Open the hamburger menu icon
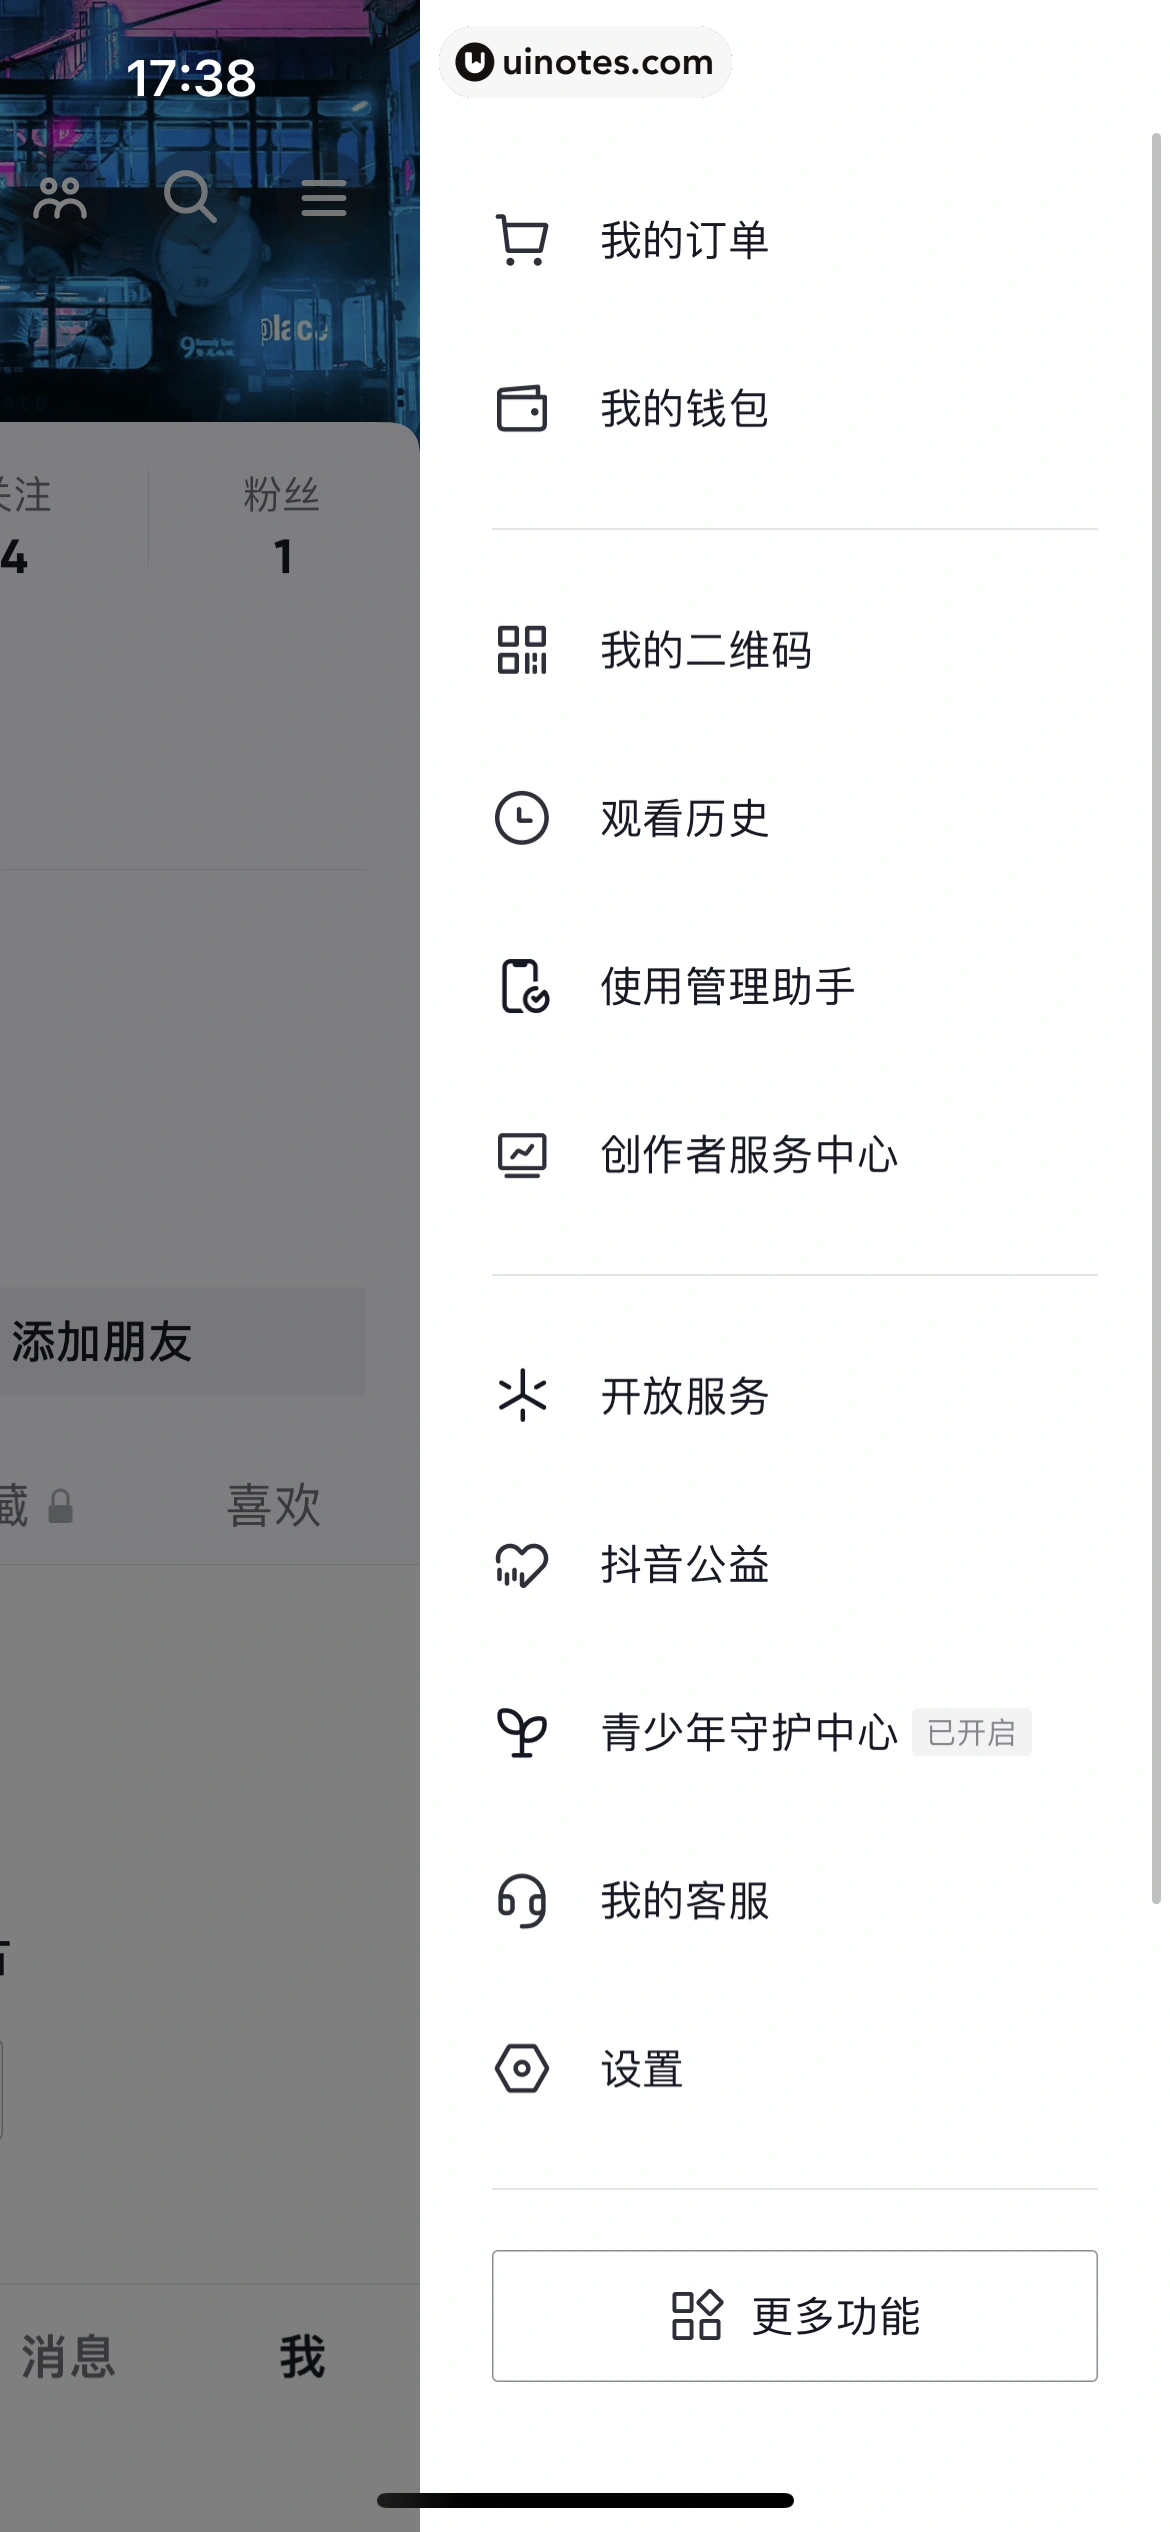This screenshot has width=1170, height=2532. tap(323, 198)
